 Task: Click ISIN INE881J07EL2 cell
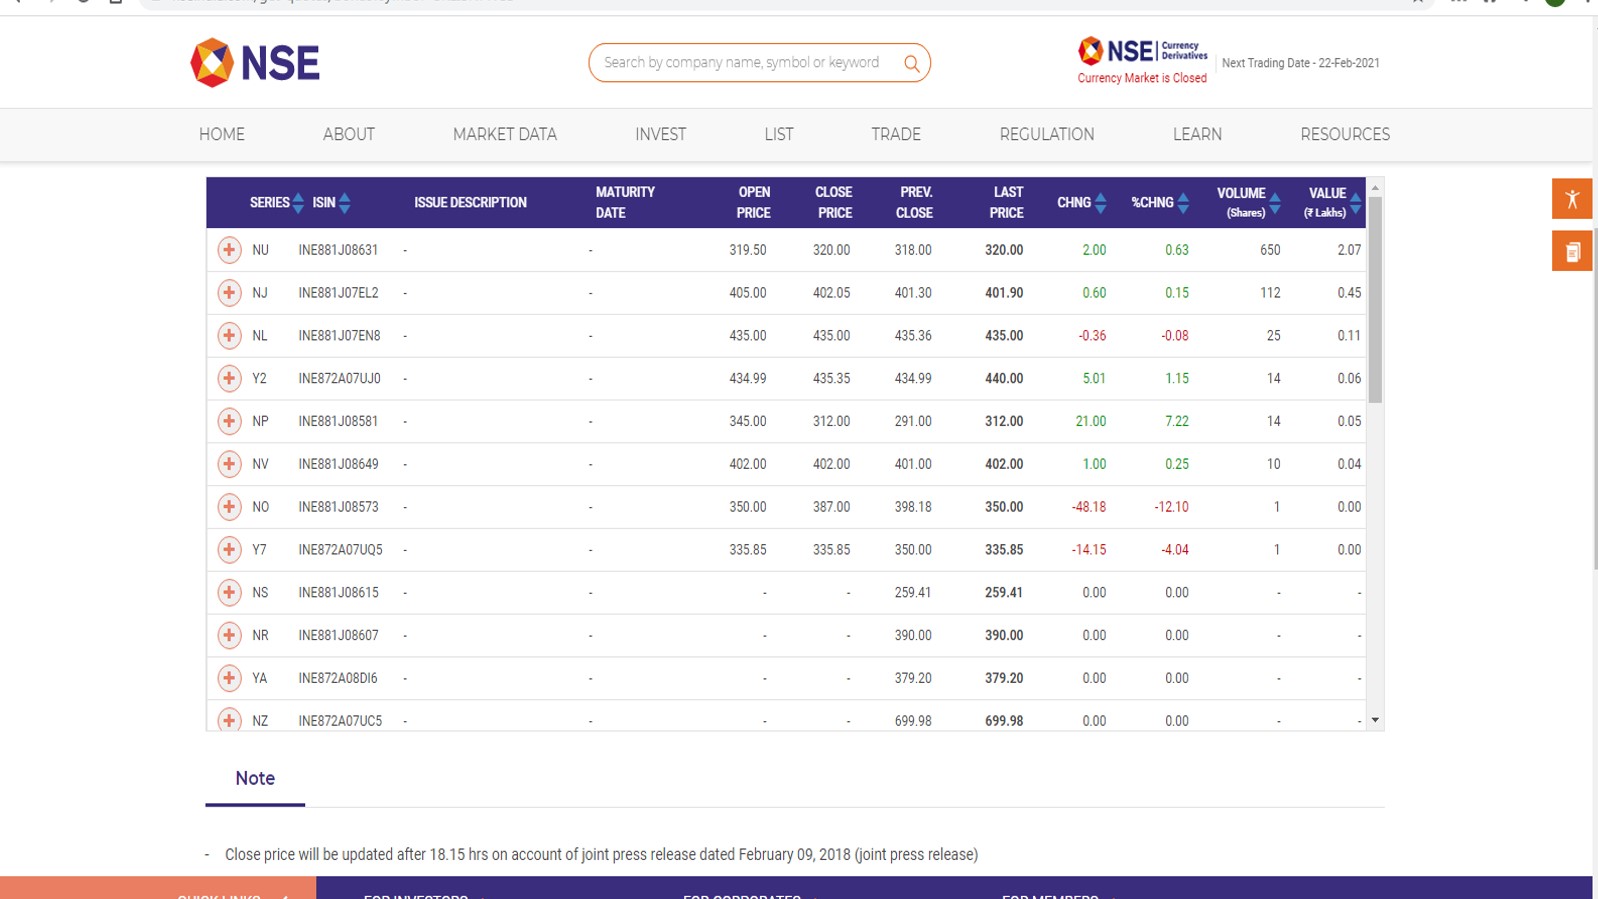tap(338, 293)
